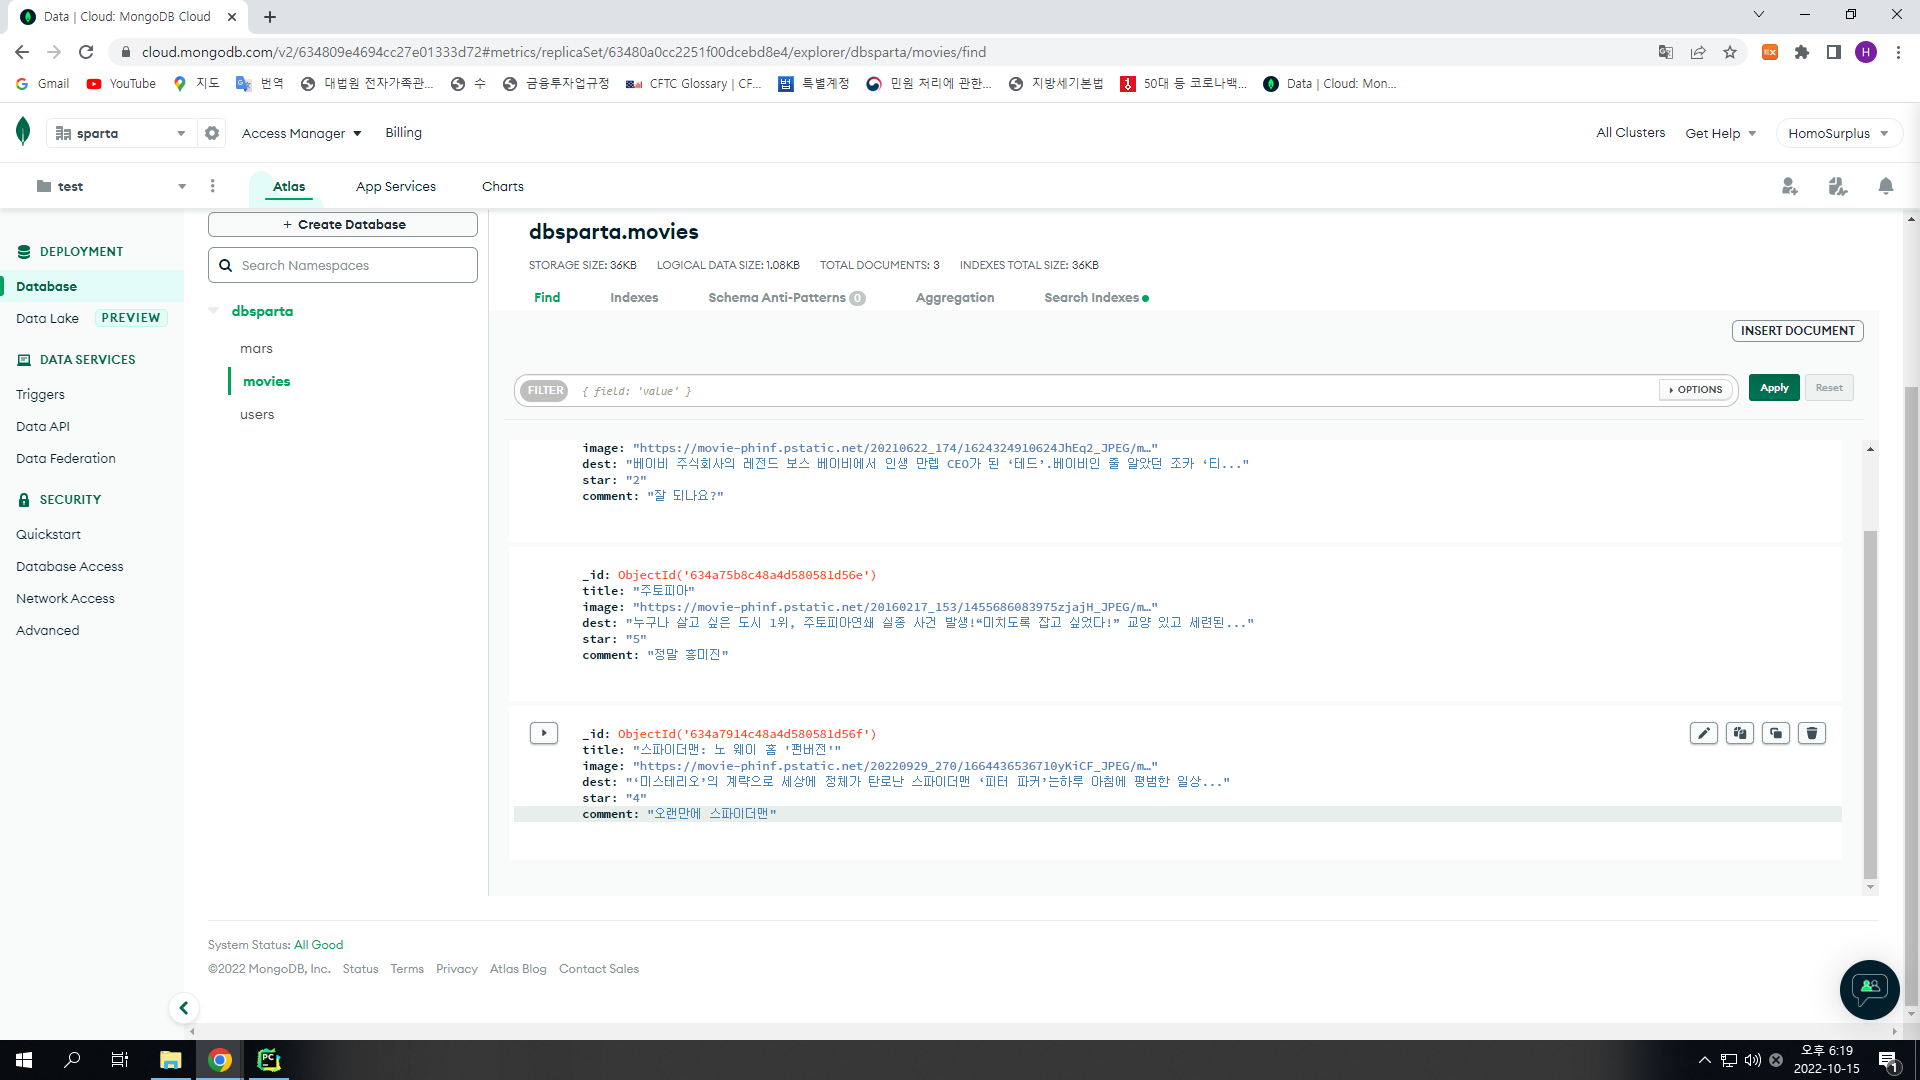Open Billing link
Image resolution: width=1920 pixels, height=1080 pixels.
point(403,132)
